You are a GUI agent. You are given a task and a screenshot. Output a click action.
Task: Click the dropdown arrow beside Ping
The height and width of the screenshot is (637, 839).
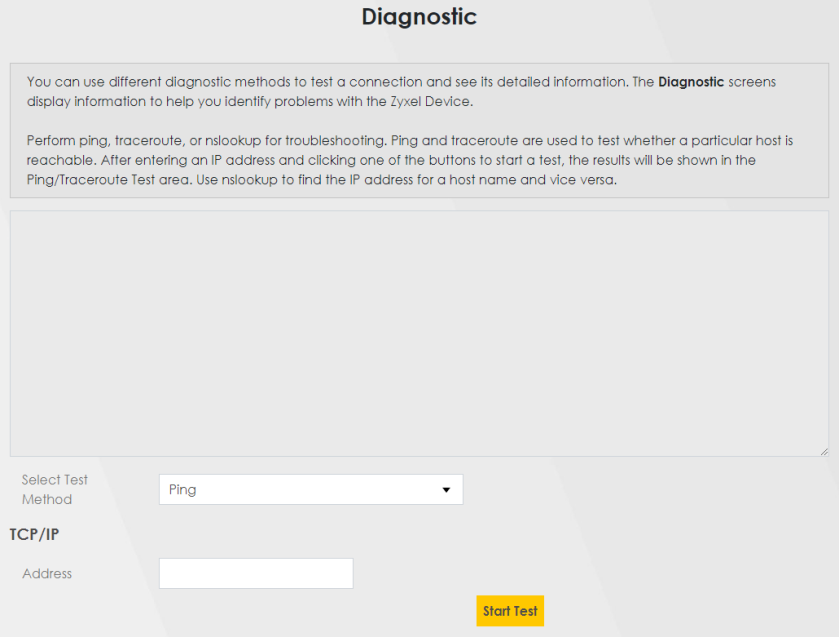[446, 490]
